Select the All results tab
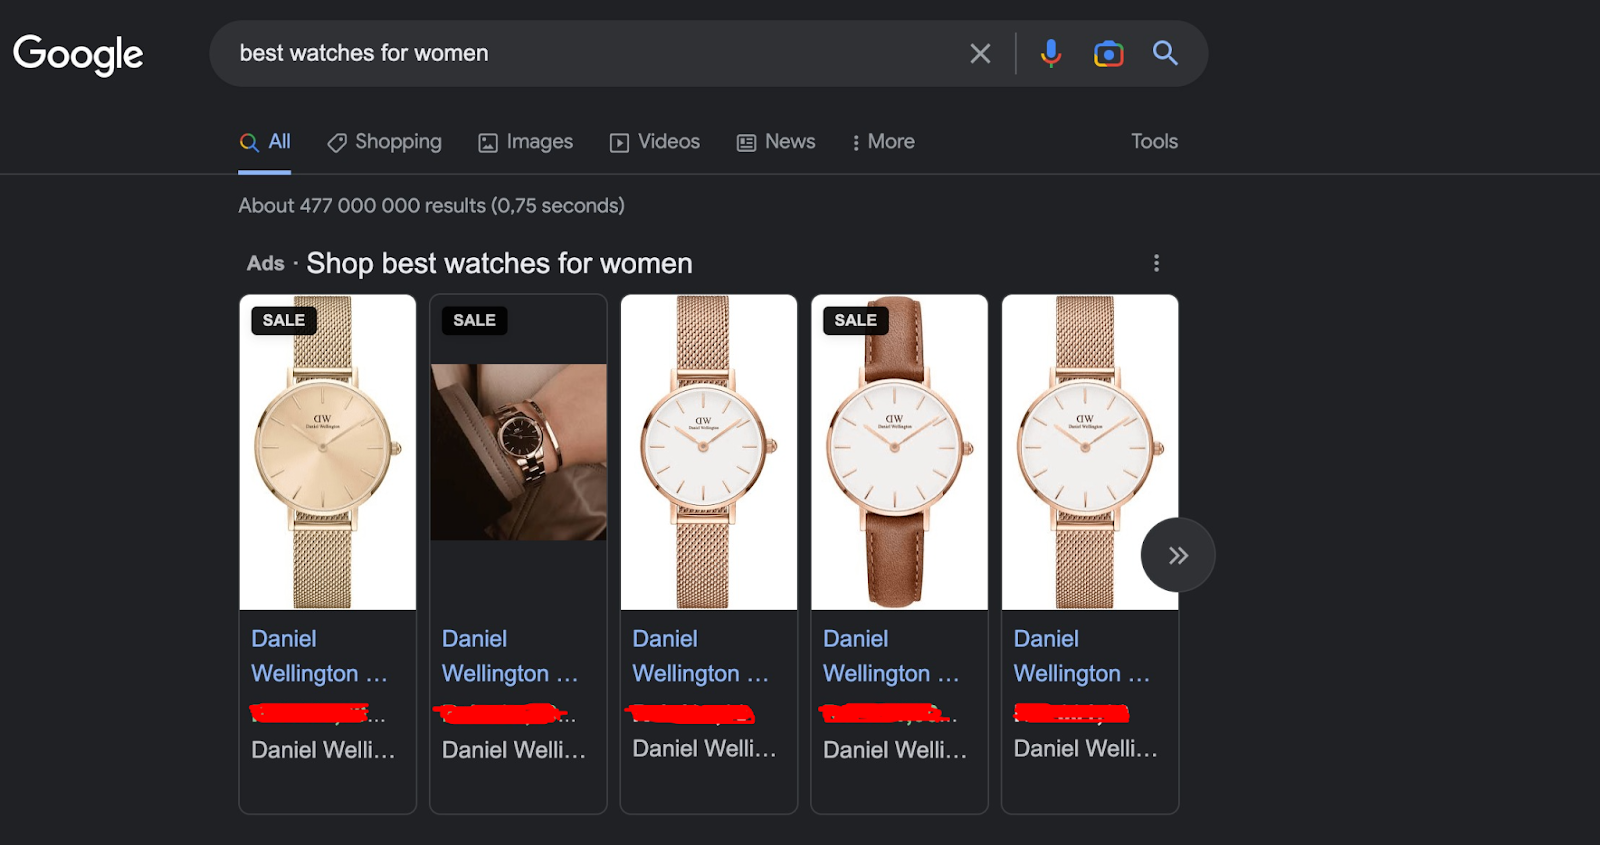1600x845 pixels. (x=265, y=142)
